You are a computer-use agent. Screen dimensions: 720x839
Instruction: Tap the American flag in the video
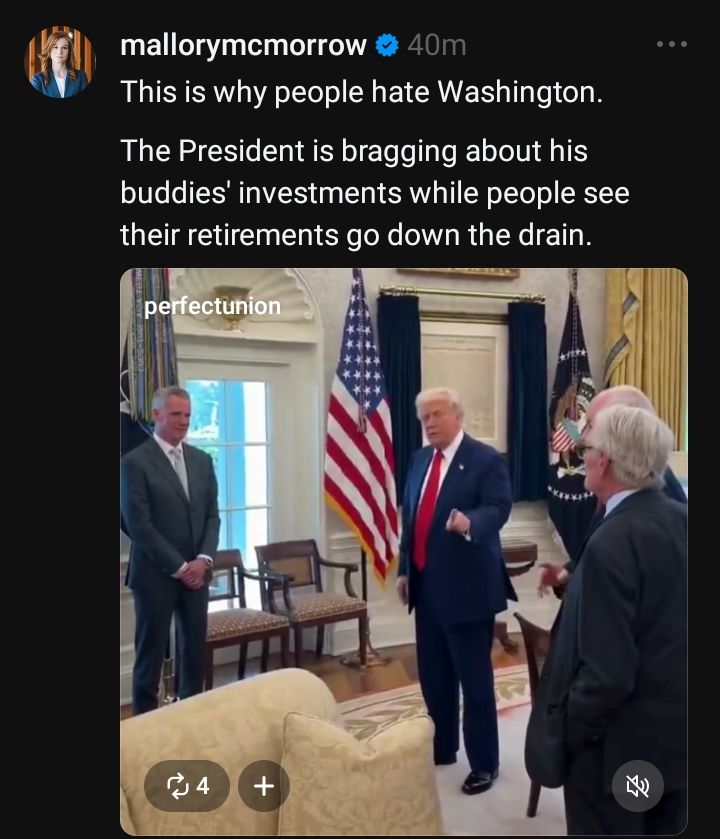coord(360,428)
